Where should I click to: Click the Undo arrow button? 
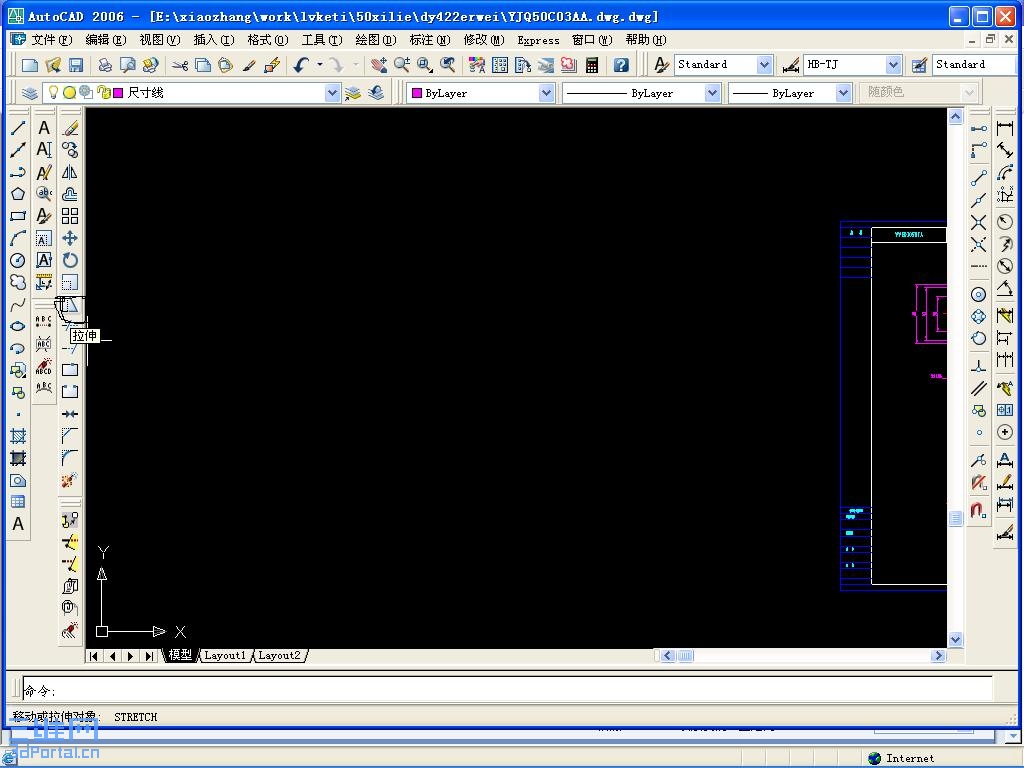point(301,65)
